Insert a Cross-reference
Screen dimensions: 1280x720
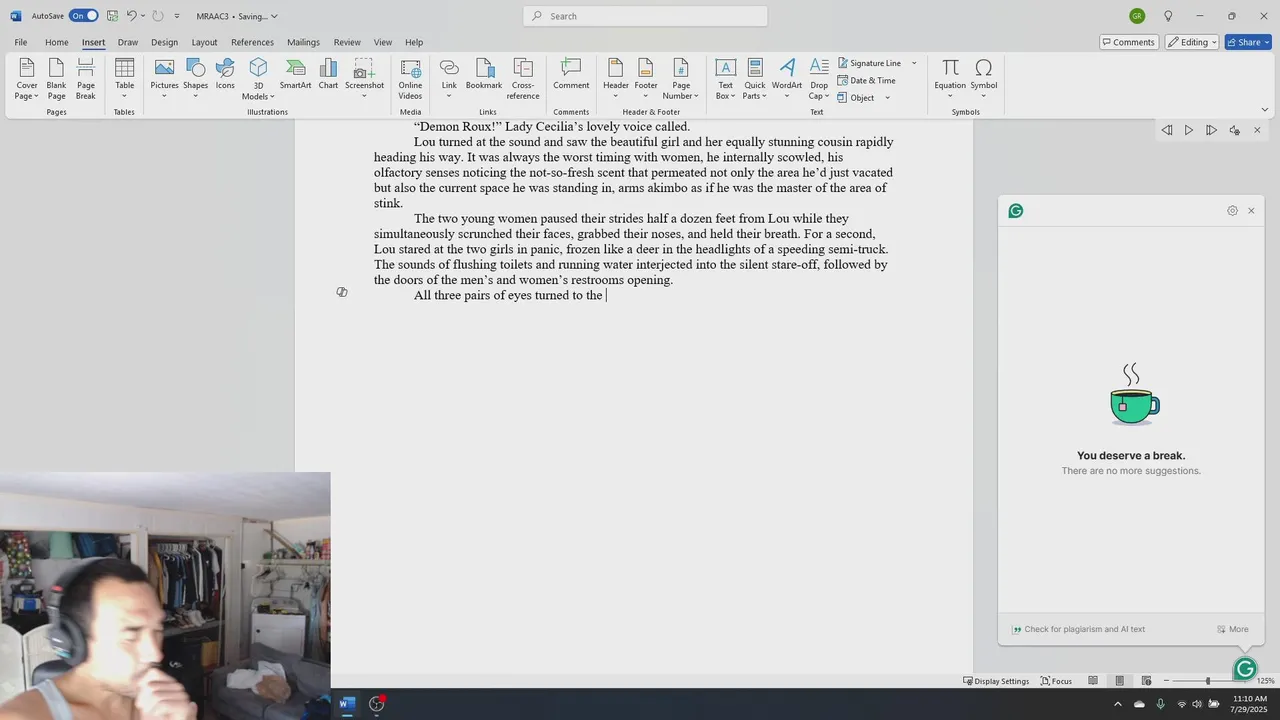coord(523,79)
